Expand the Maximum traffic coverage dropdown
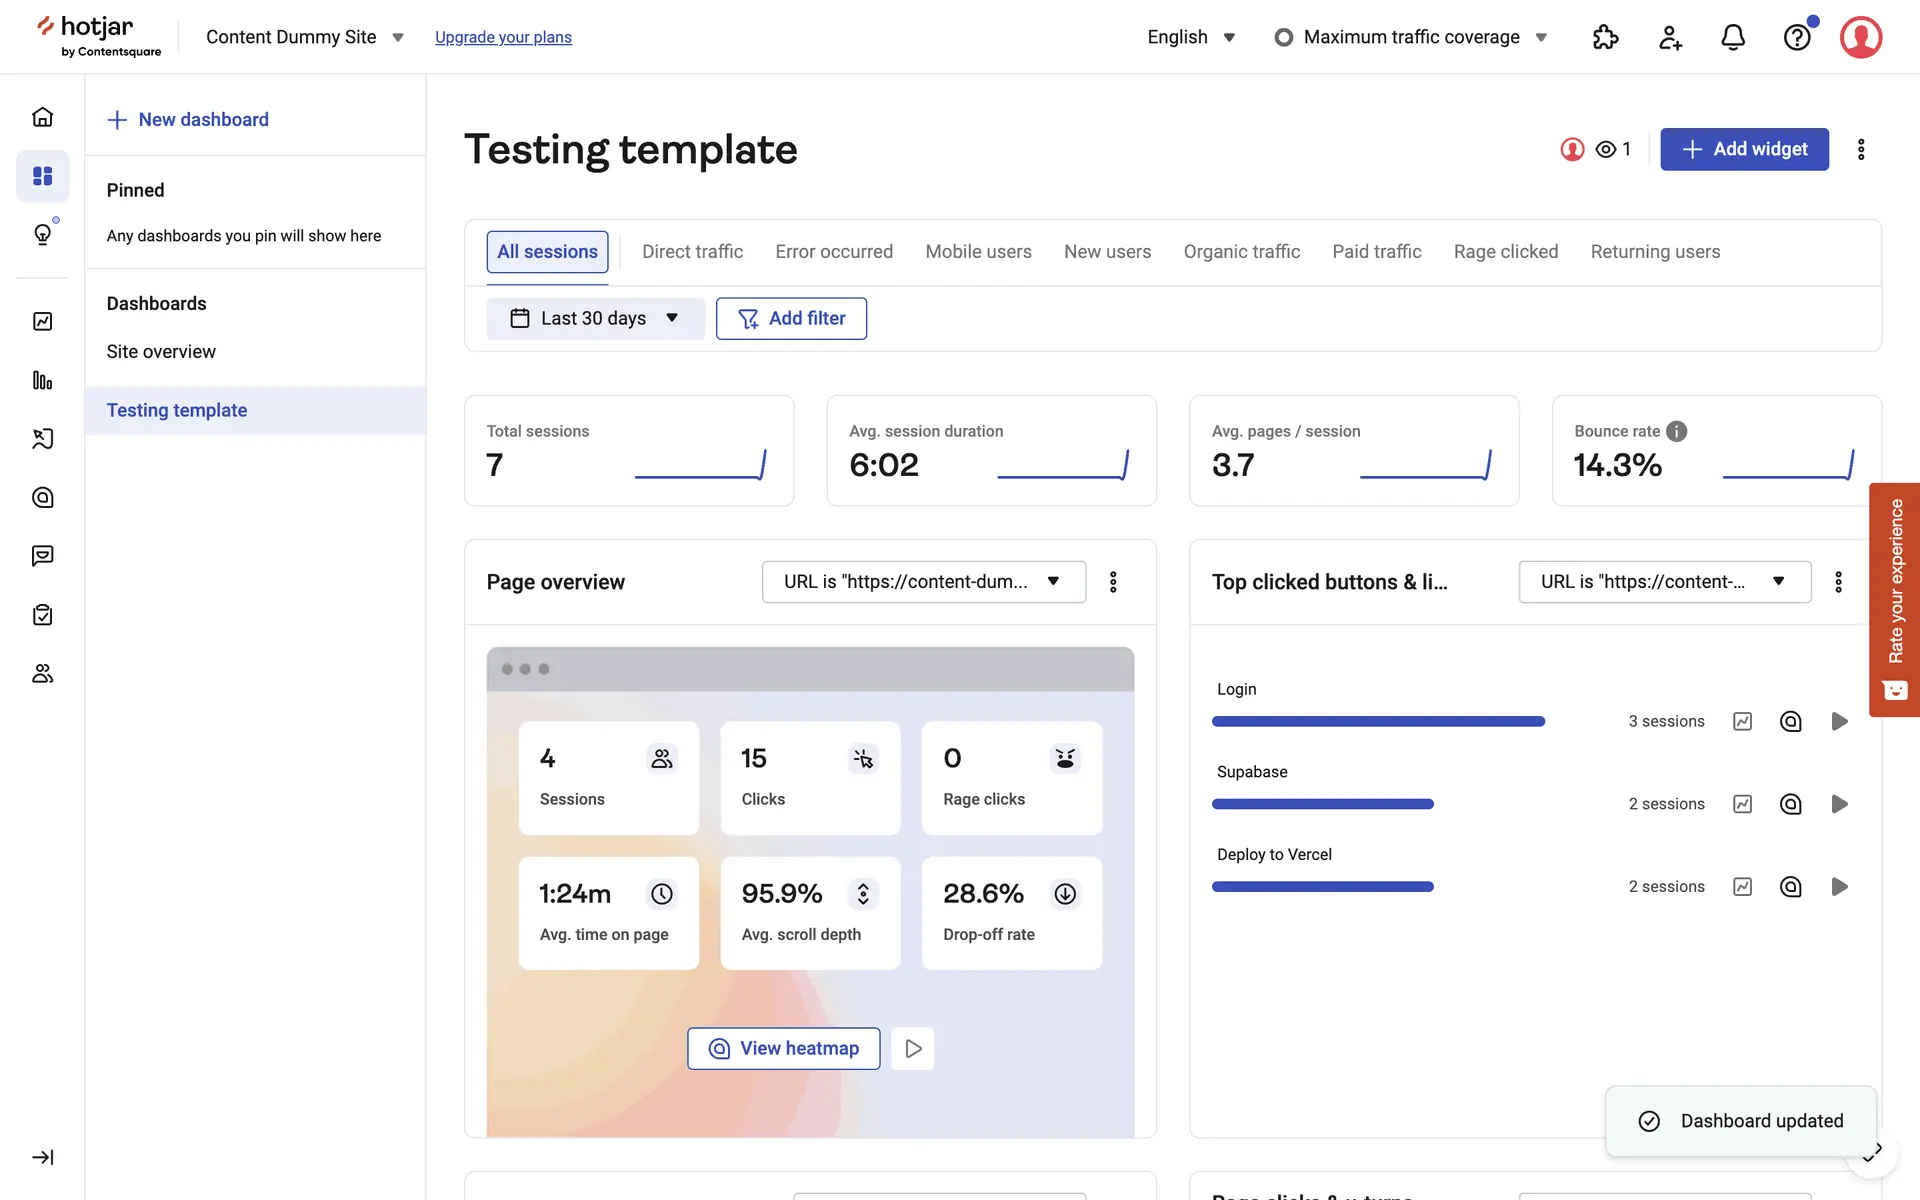Image resolution: width=1920 pixels, height=1200 pixels. tap(1412, 37)
